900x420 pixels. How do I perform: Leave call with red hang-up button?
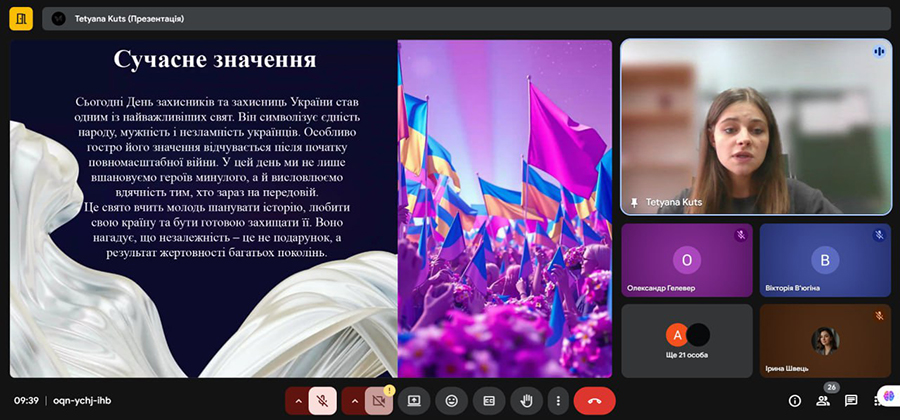(x=595, y=401)
